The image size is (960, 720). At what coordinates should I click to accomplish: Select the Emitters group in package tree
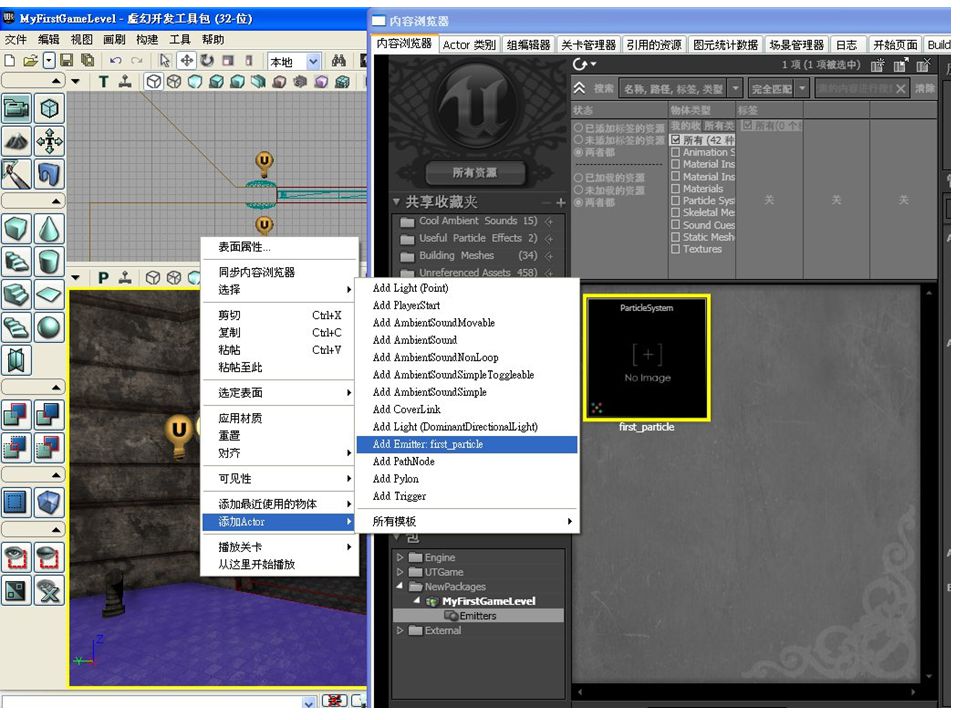tap(478, 615)
